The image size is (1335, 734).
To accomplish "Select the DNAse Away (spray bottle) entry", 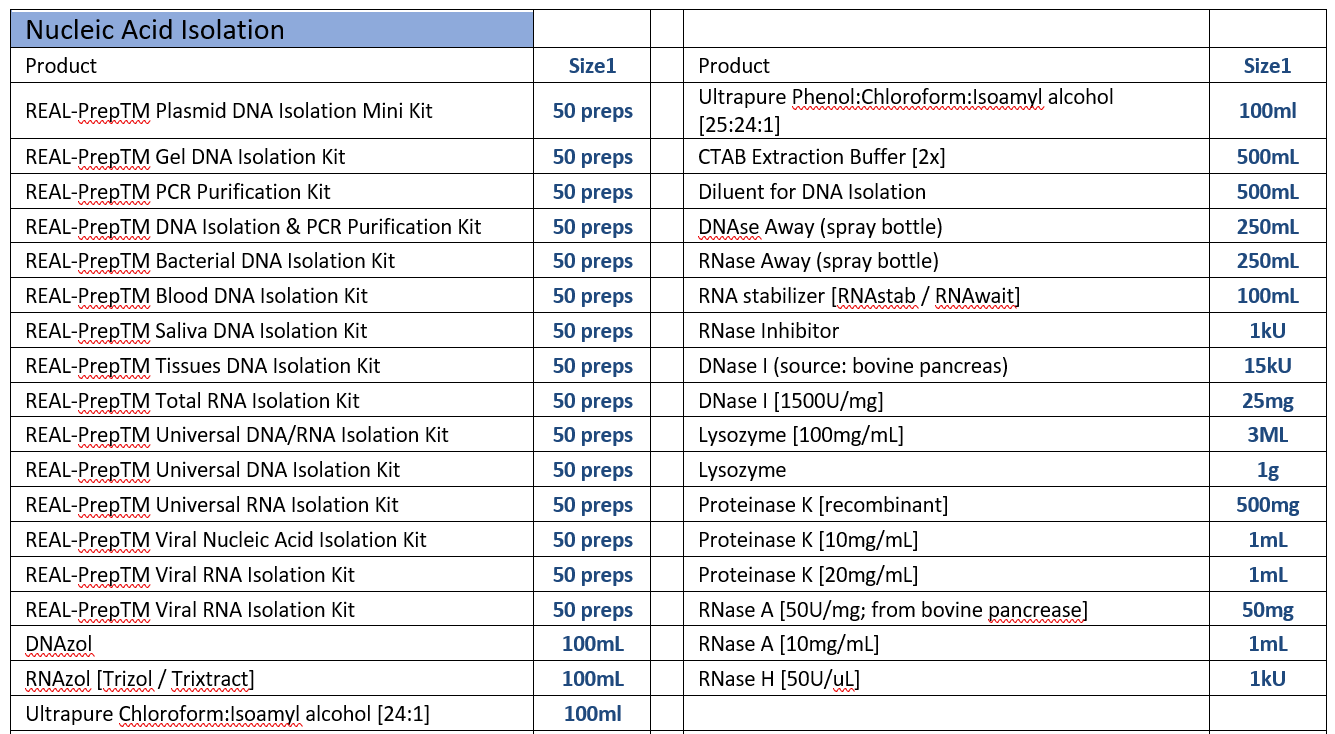I will [820, 227].
